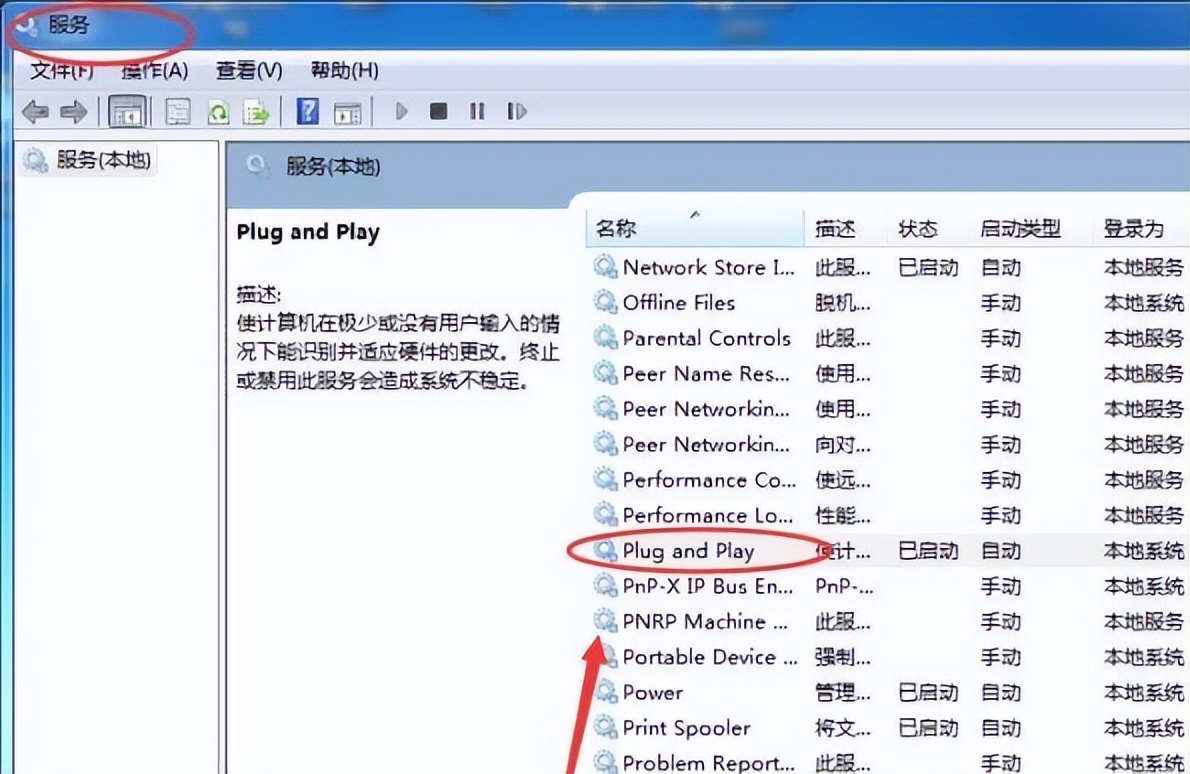Open the 查看(V) menu
1190x774 pixels.
tap(249, 71)
